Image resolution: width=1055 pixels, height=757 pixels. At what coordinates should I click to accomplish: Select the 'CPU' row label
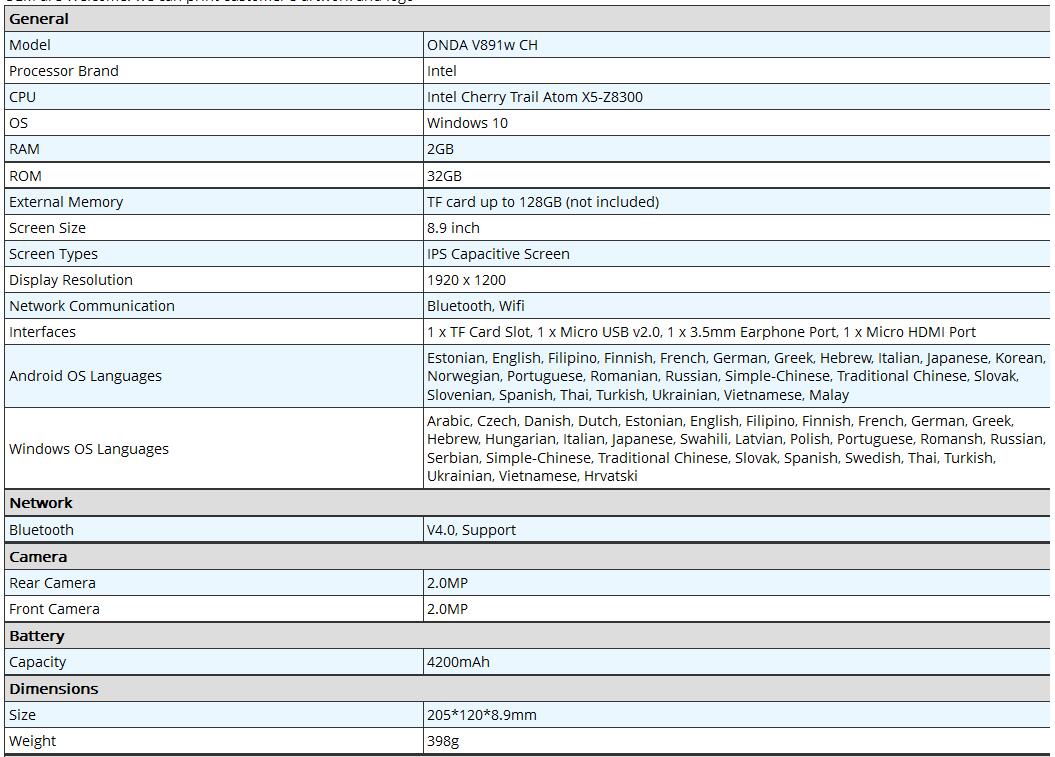point(22,97)
